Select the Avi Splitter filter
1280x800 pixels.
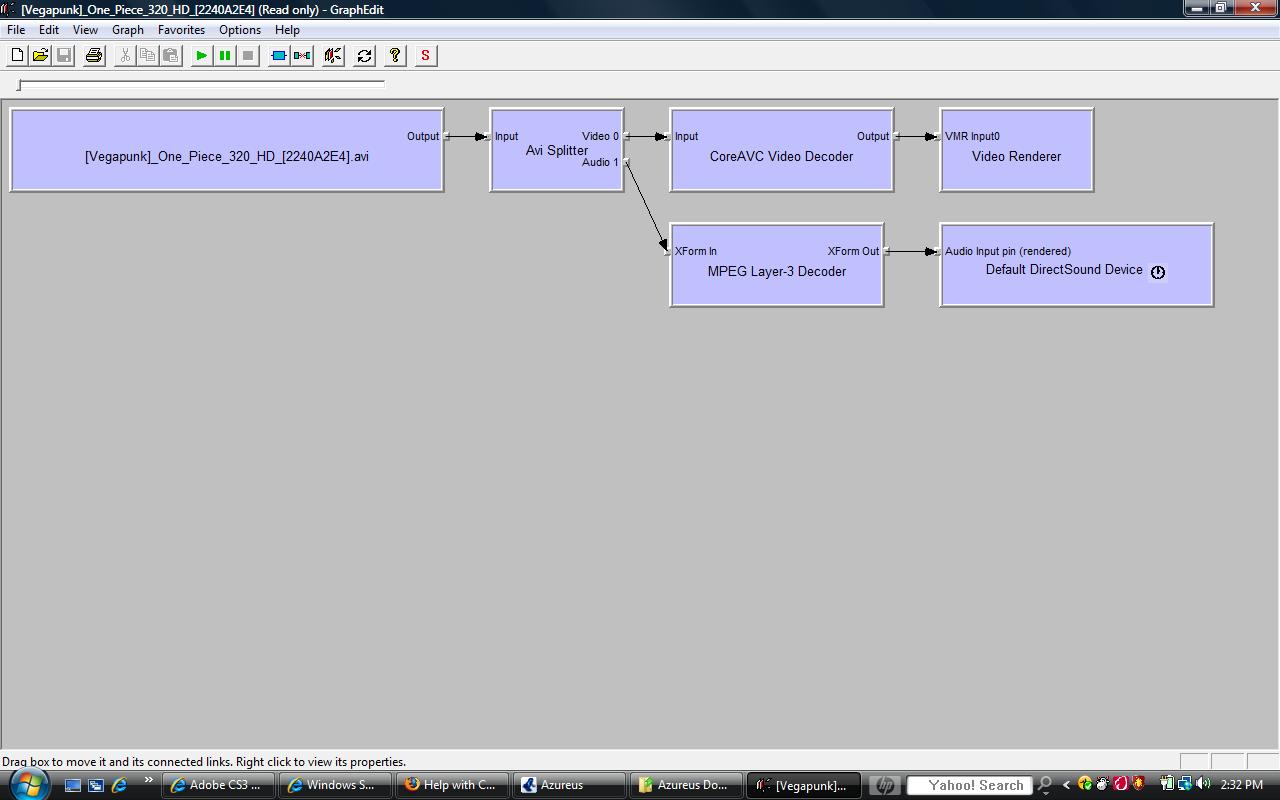coord(557,150)
